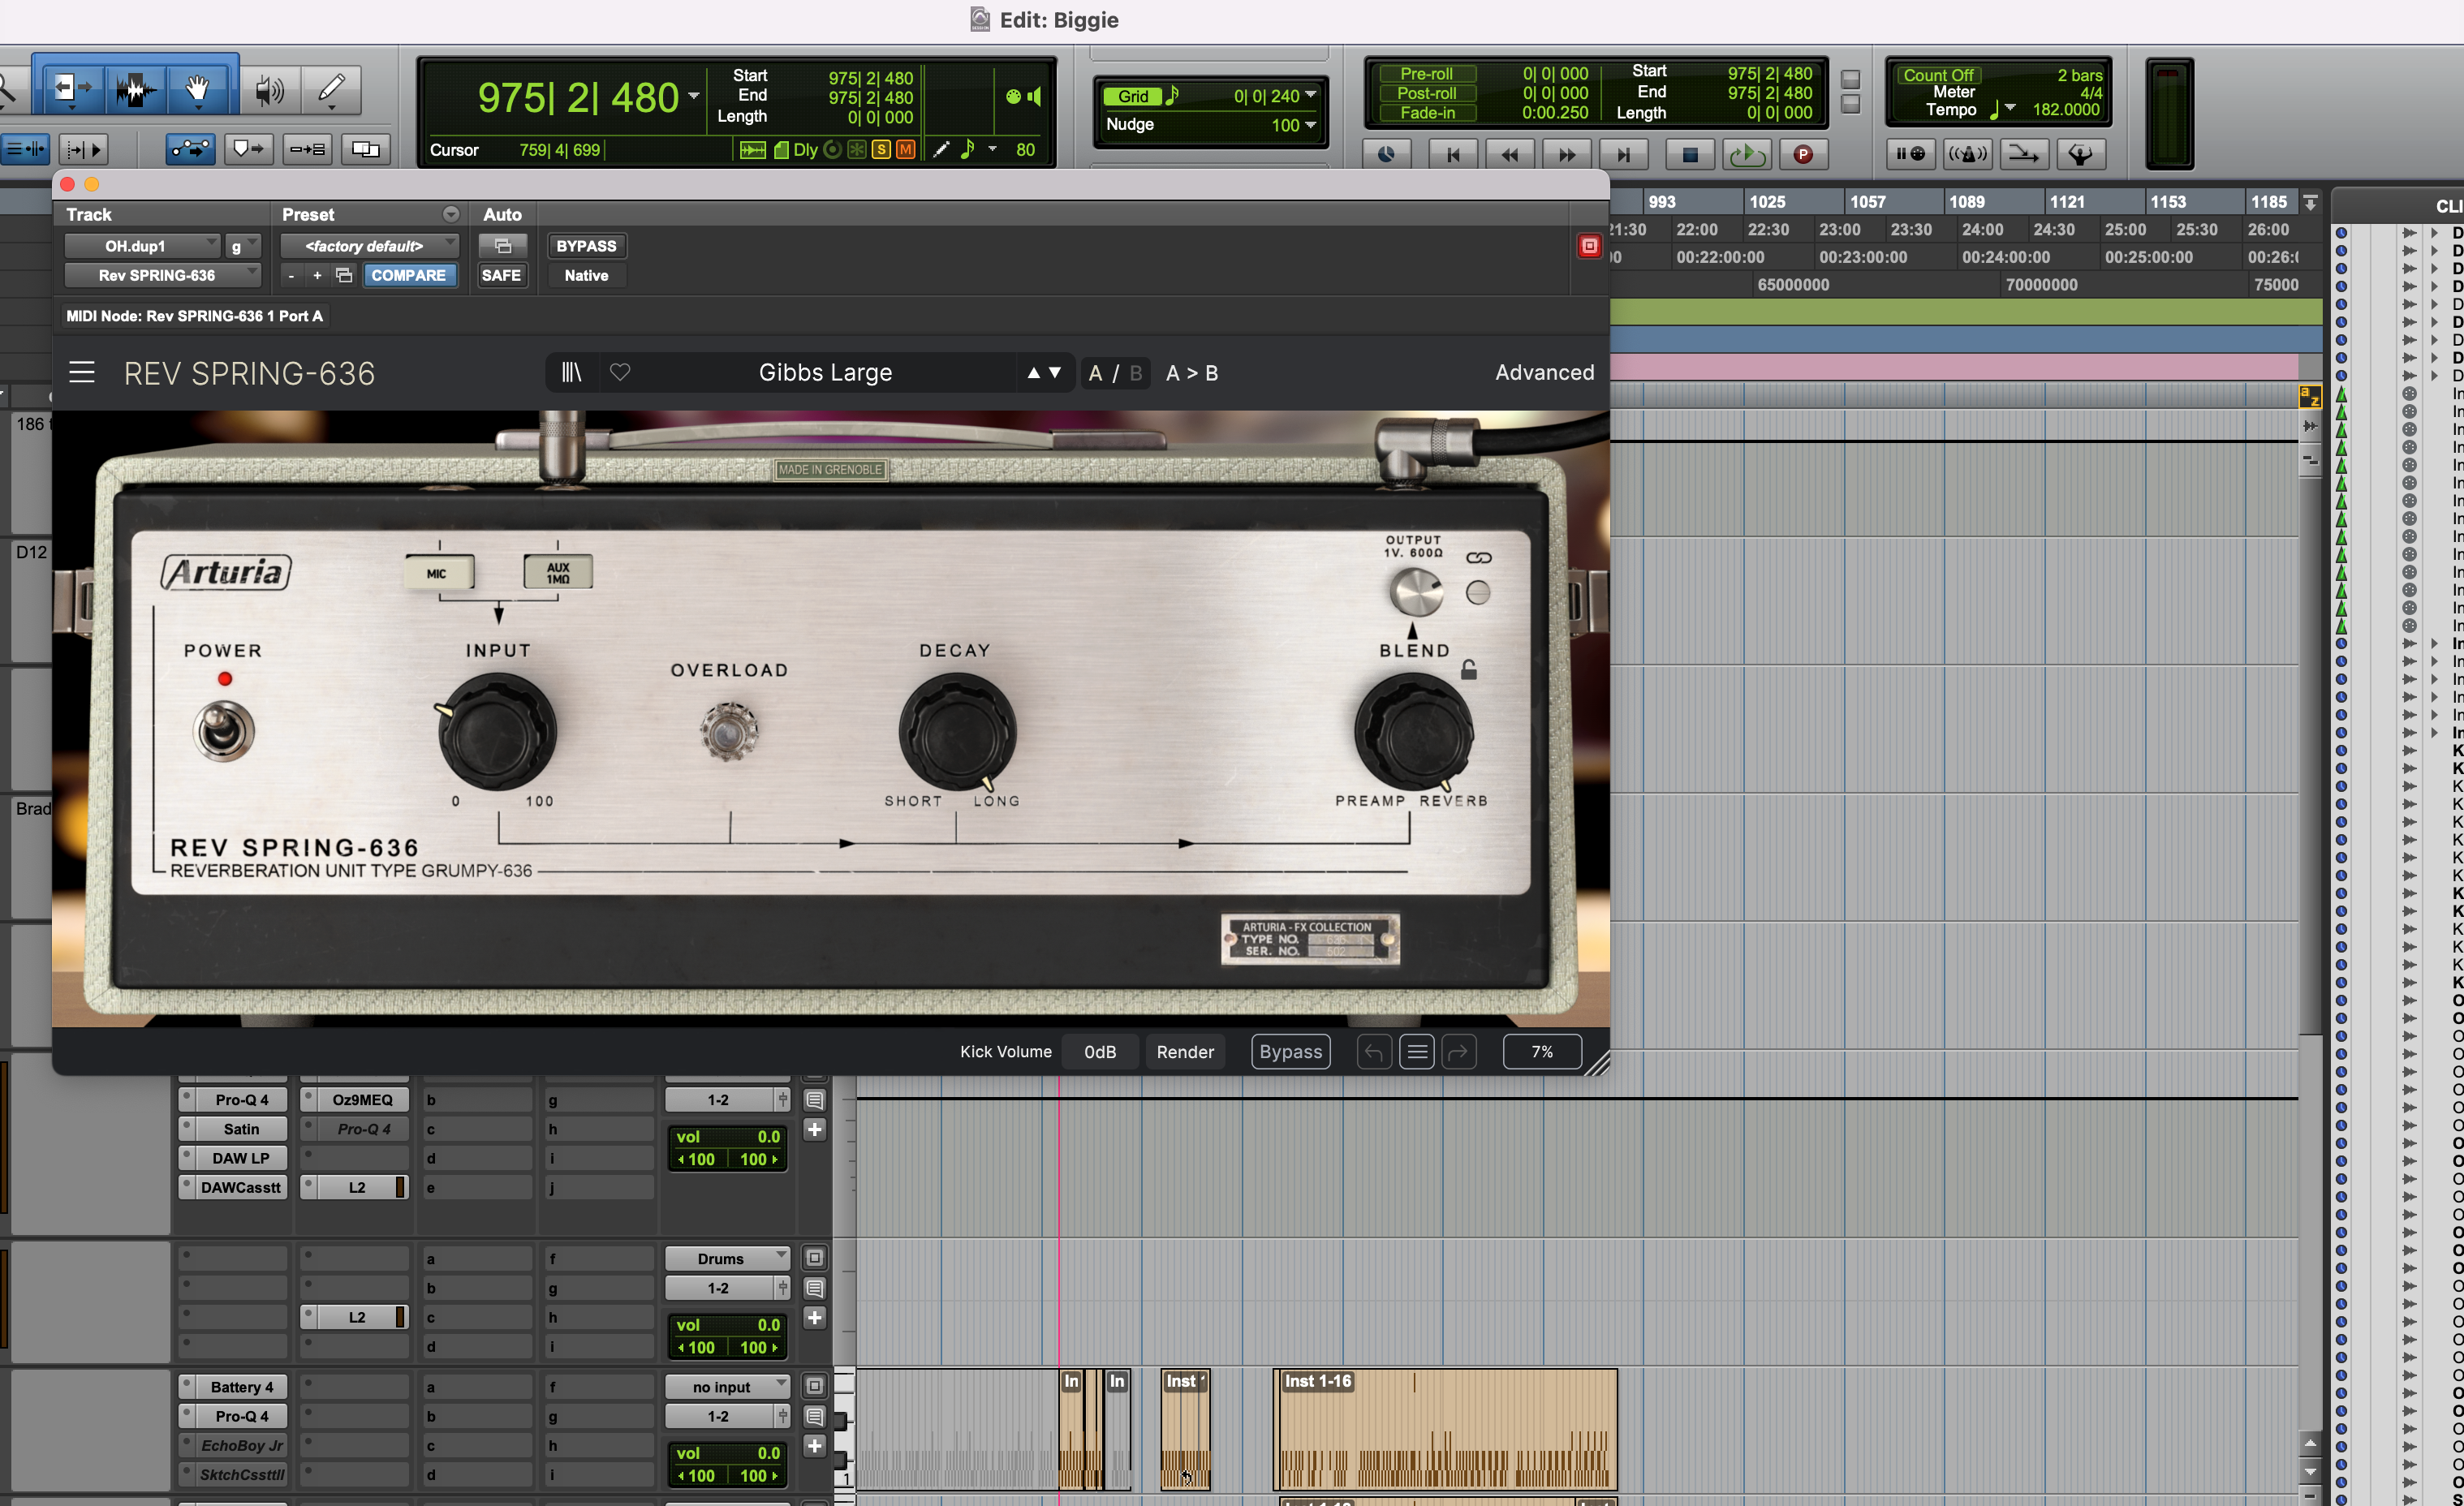Open the edit history list icon
Screen dimensions: 2464x1506
pos(1417,1051)
